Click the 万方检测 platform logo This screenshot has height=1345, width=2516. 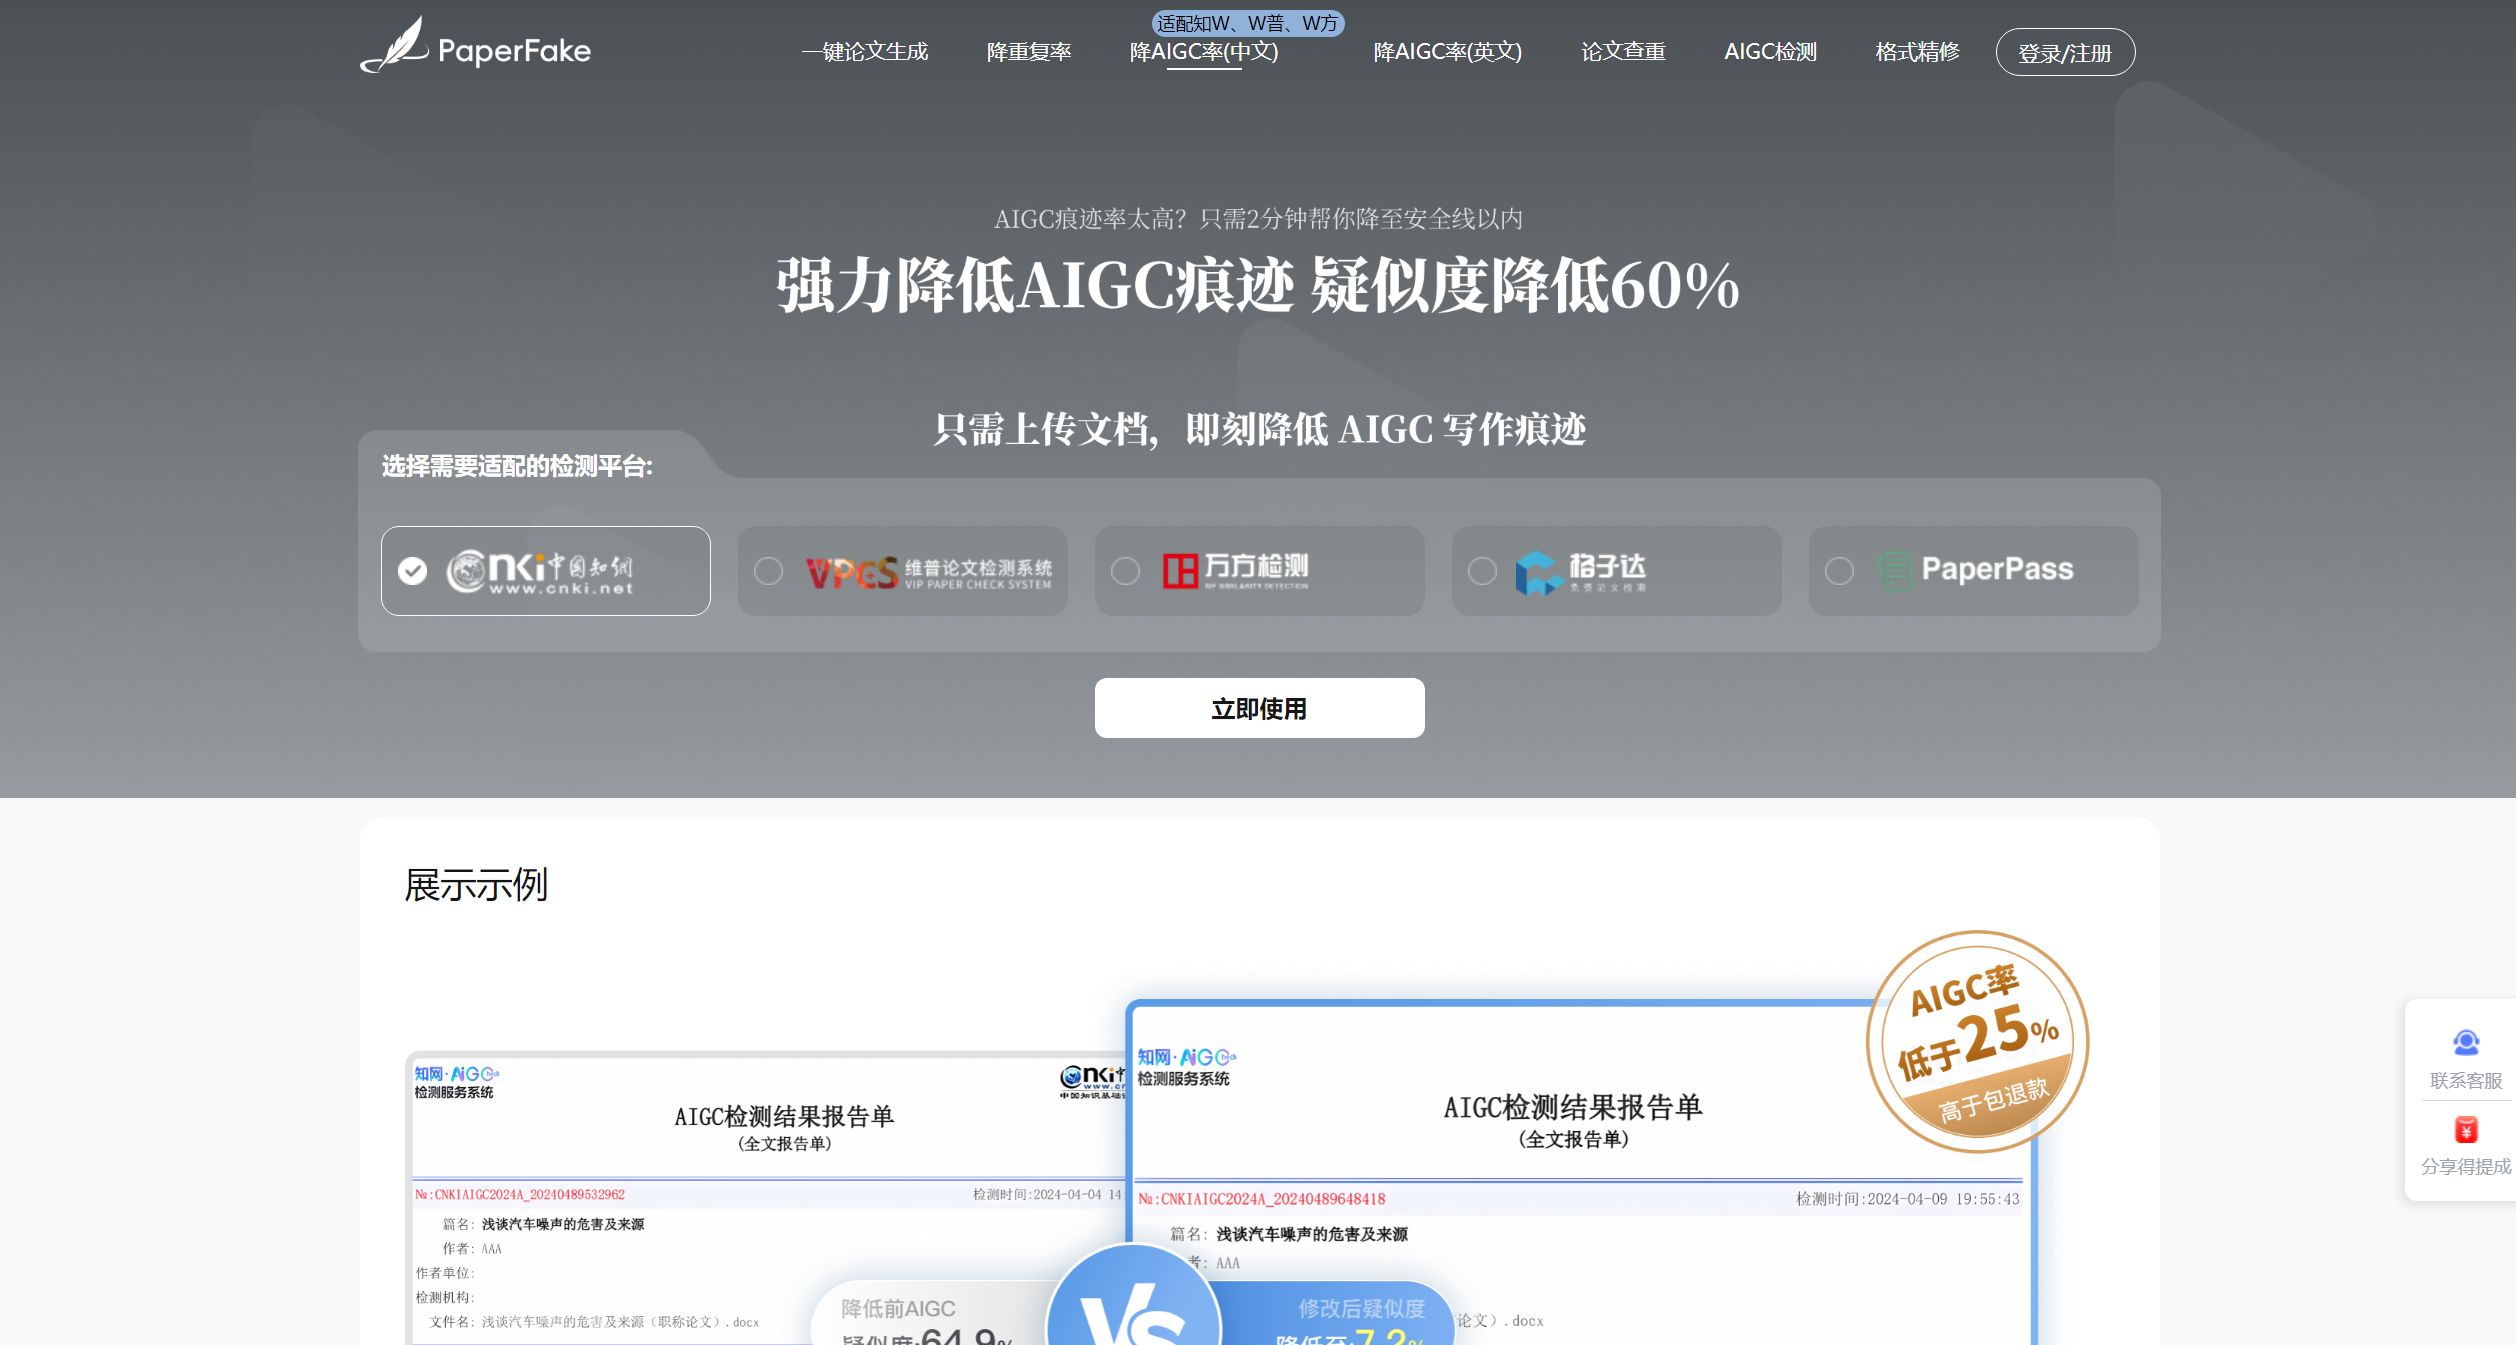[1240, 568]
